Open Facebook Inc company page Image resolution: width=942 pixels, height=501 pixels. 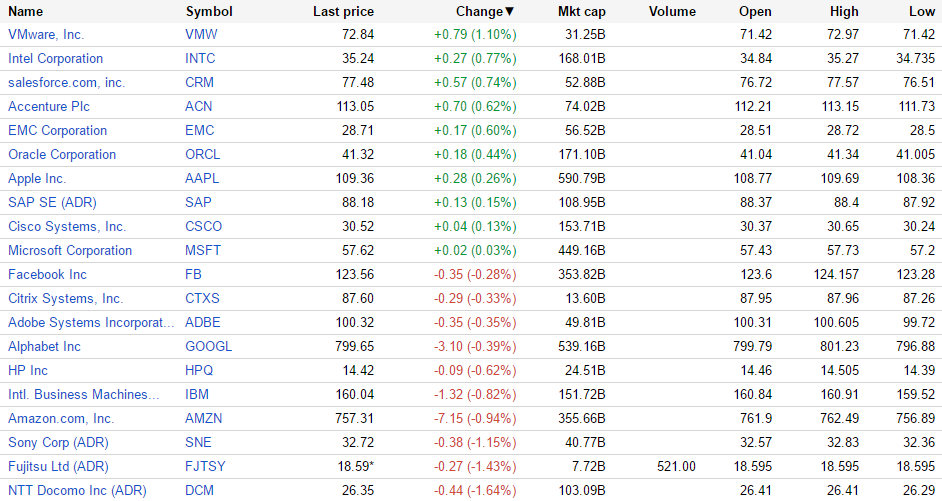[47, 274]
